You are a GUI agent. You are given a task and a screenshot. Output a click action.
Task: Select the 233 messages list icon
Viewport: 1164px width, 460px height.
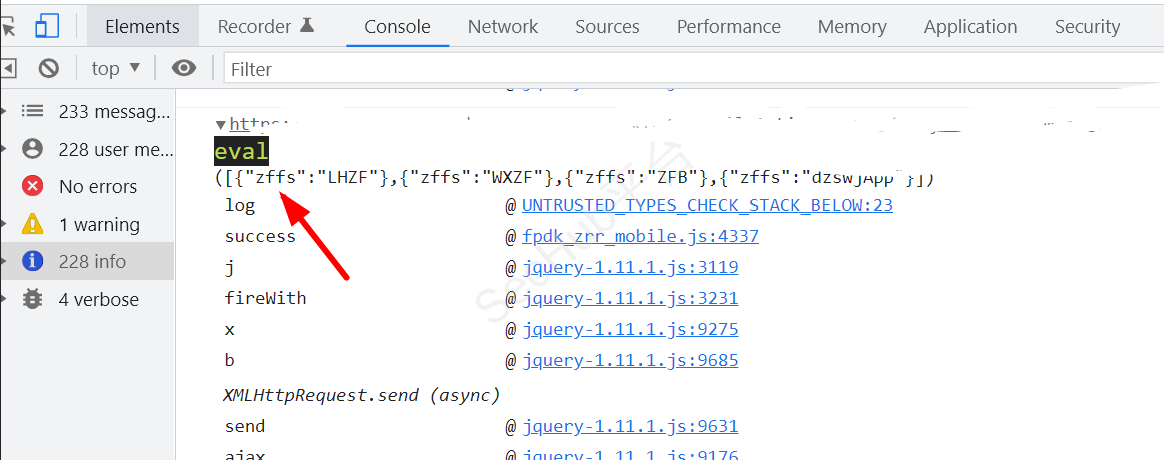33,111
